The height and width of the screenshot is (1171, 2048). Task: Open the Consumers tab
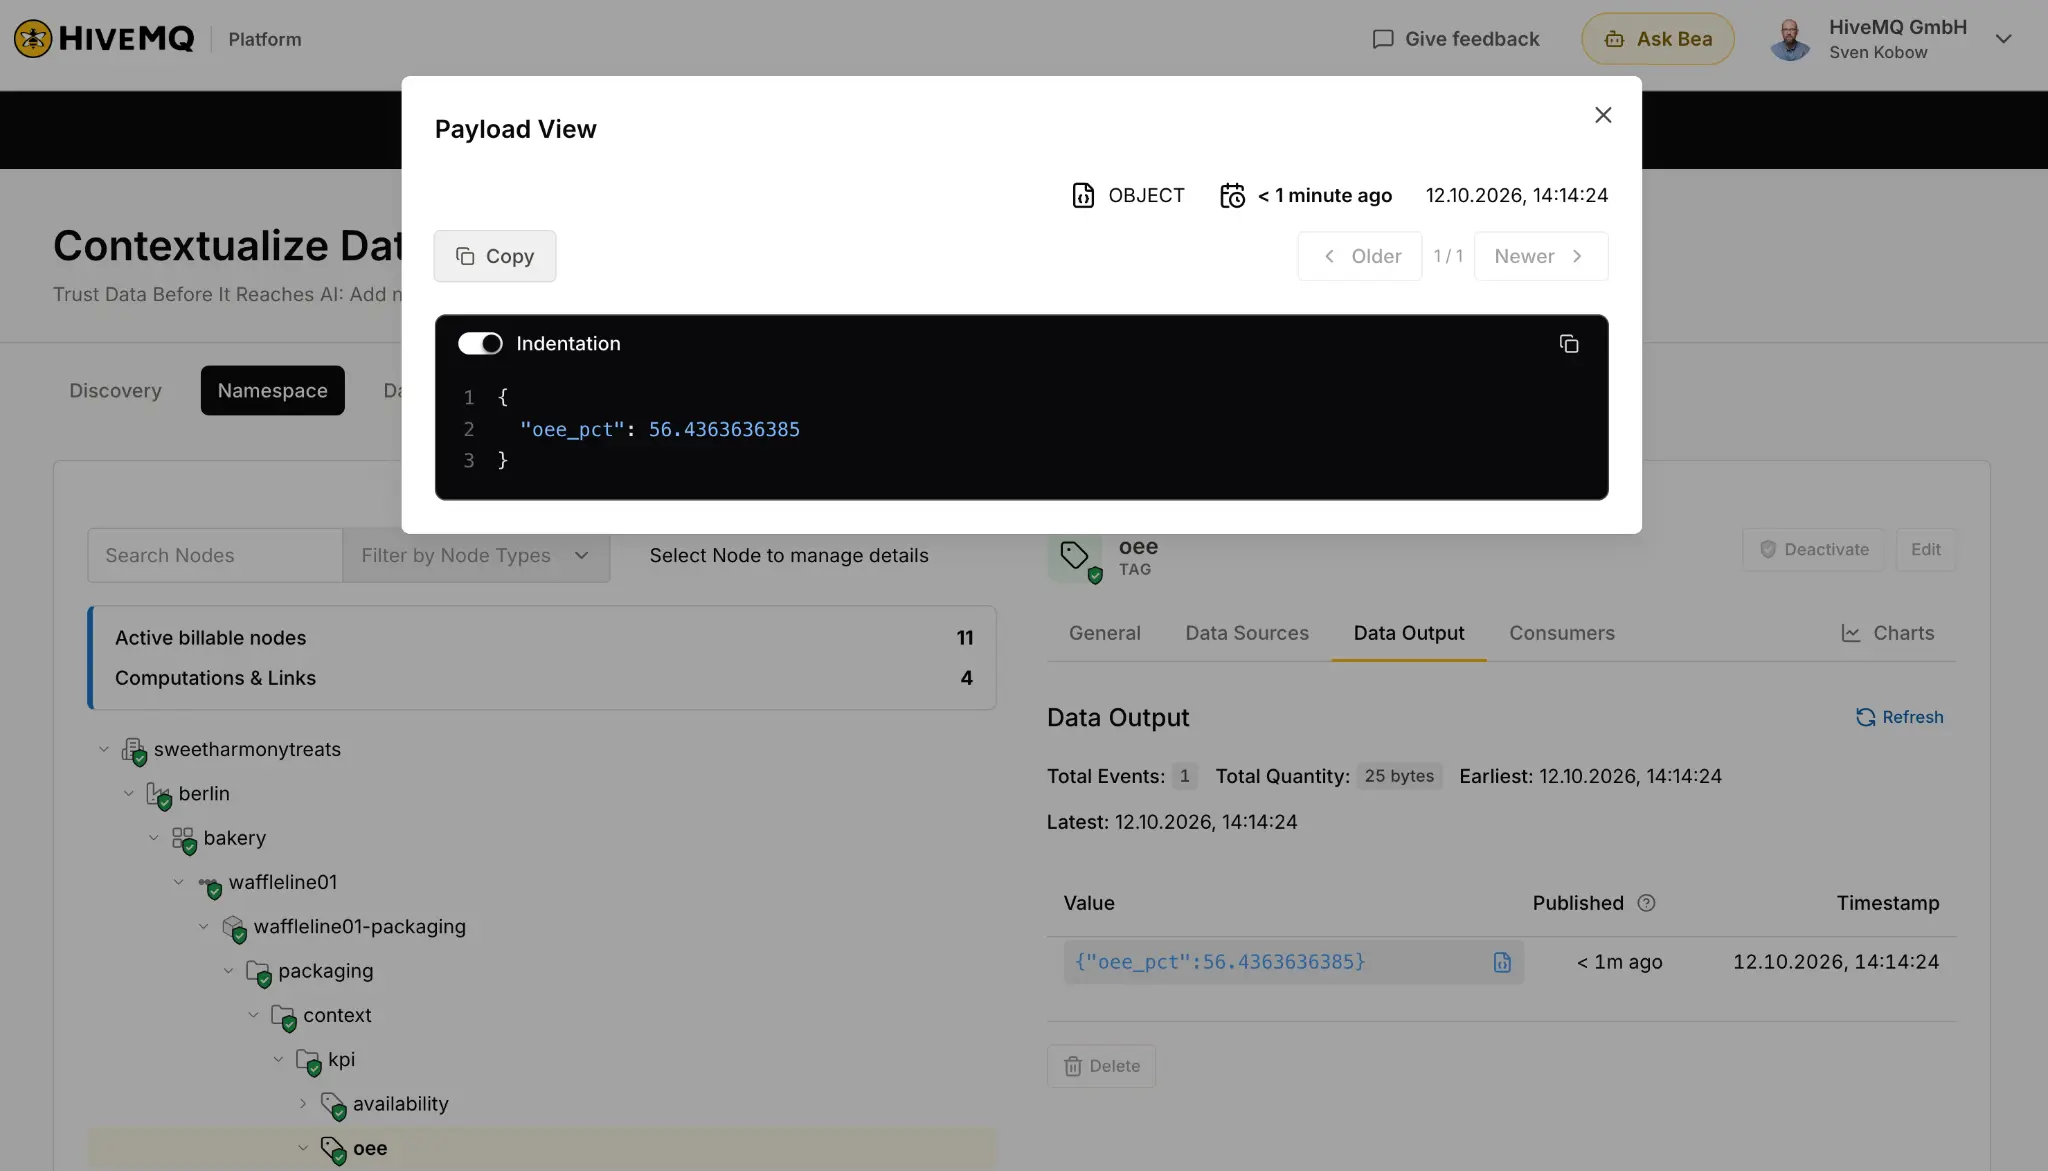coord(1562,633)
